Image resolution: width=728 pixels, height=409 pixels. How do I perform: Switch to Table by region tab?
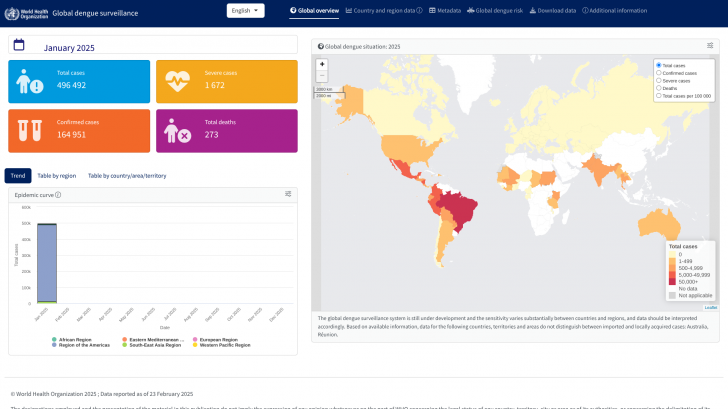57,175
